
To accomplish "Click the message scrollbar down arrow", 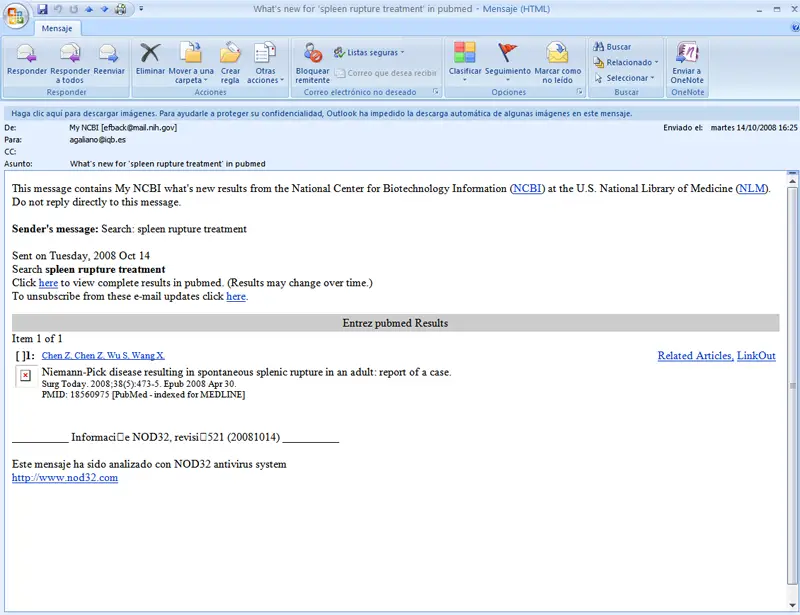I will click(792, 606).
